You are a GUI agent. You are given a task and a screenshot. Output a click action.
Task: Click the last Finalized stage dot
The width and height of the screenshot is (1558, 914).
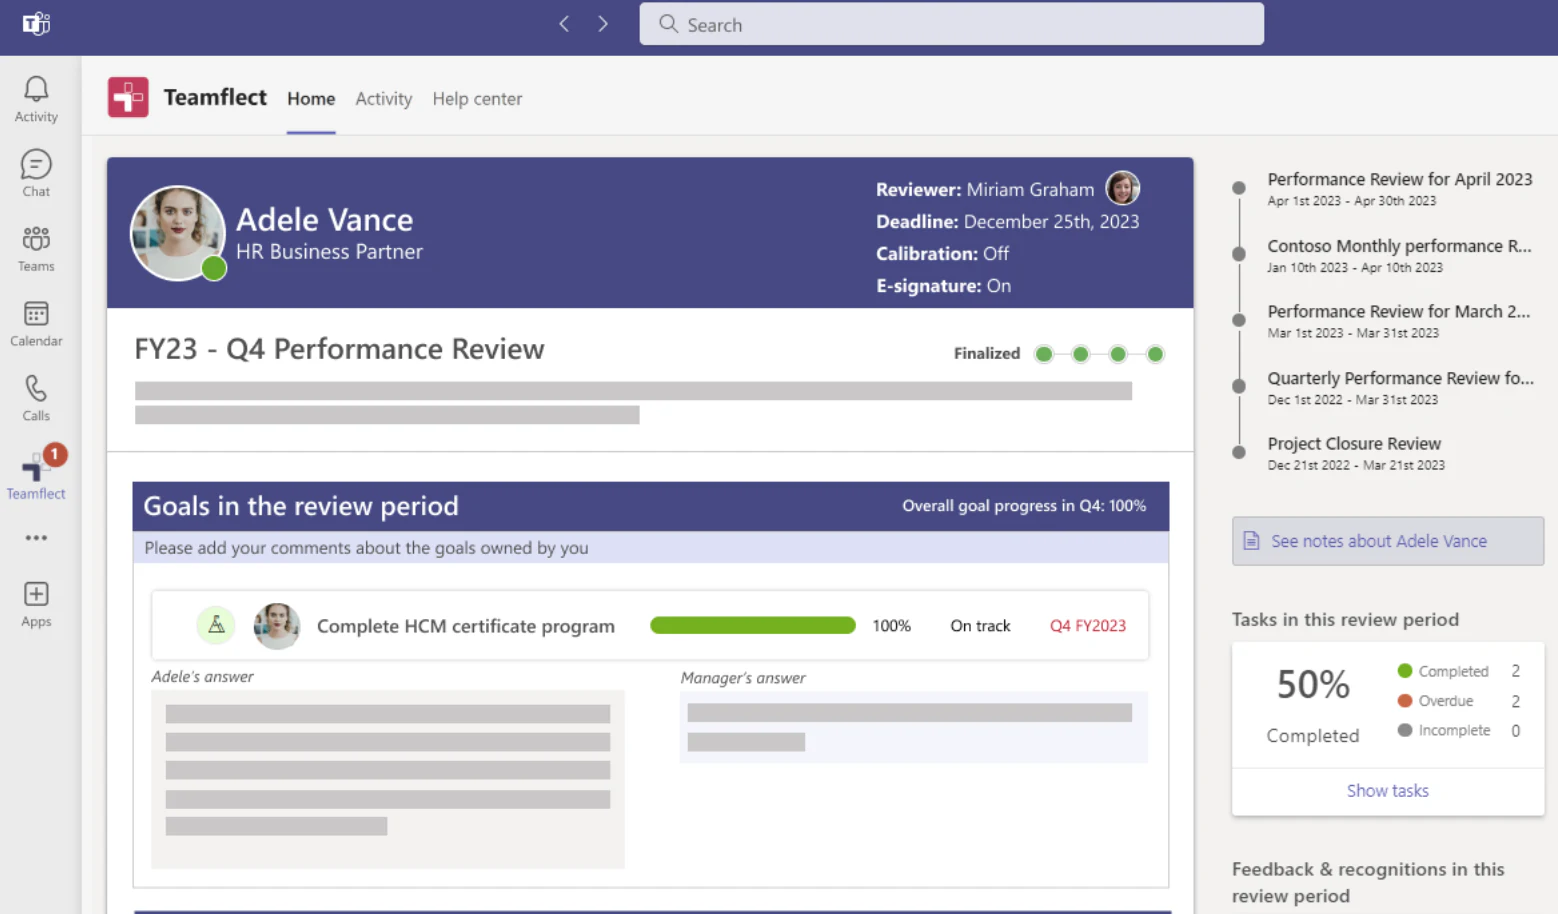(x=1155, y=354)
